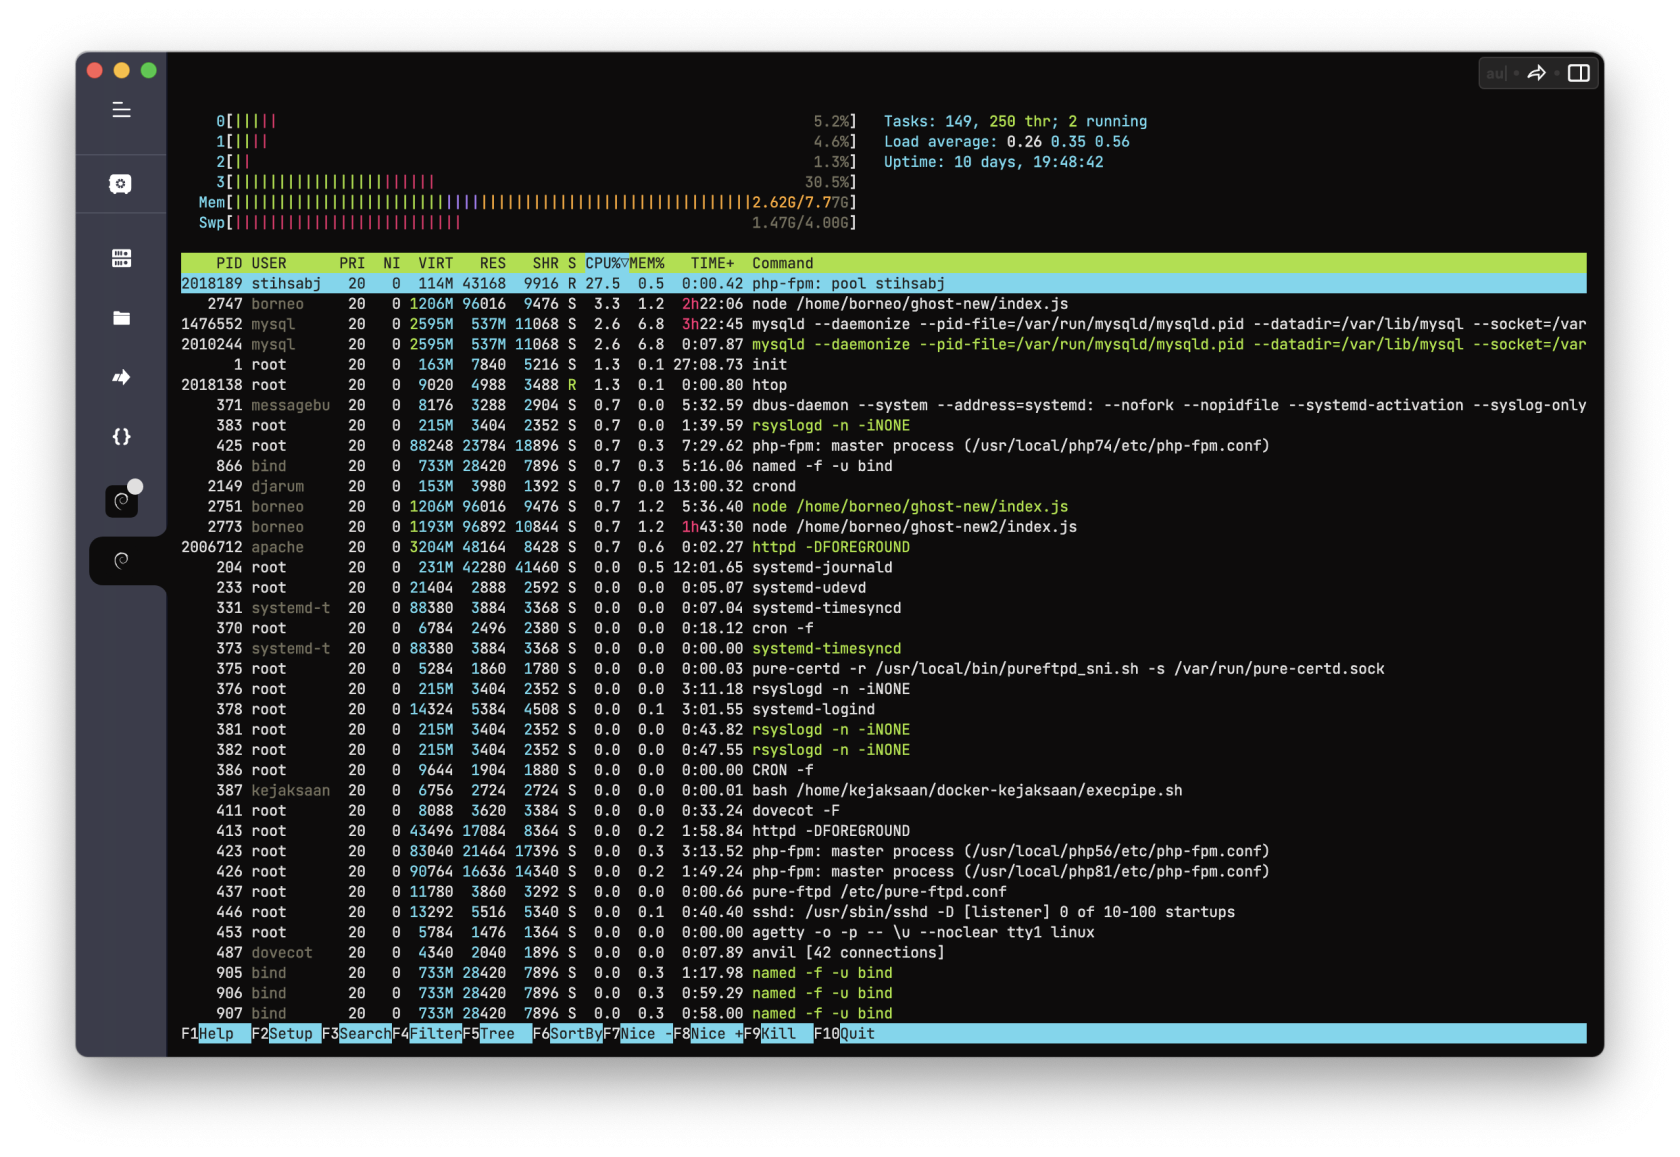Select the kejaksaan bash execpipe.sh row
1680x1157 pixels.
click(884, 791)
